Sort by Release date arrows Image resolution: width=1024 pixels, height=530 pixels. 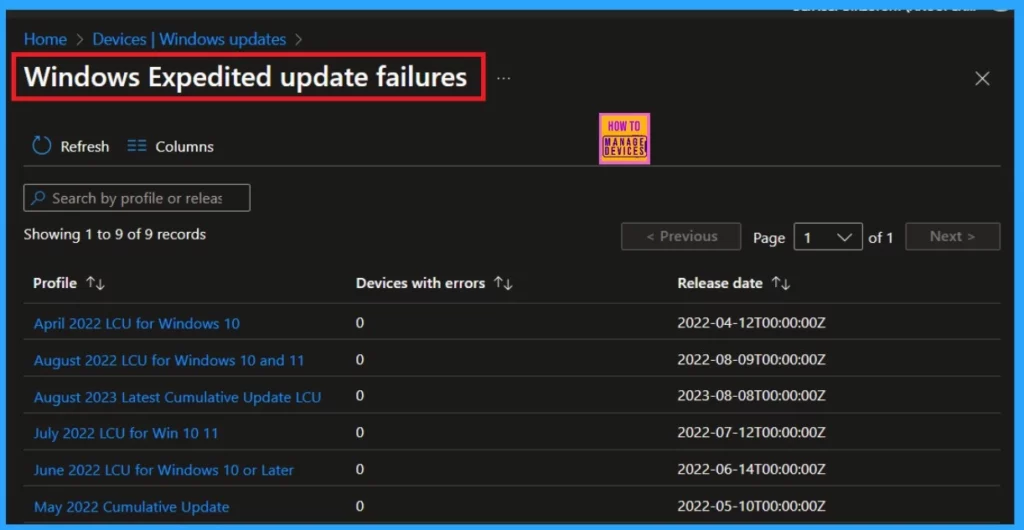[x=780, y=283]
